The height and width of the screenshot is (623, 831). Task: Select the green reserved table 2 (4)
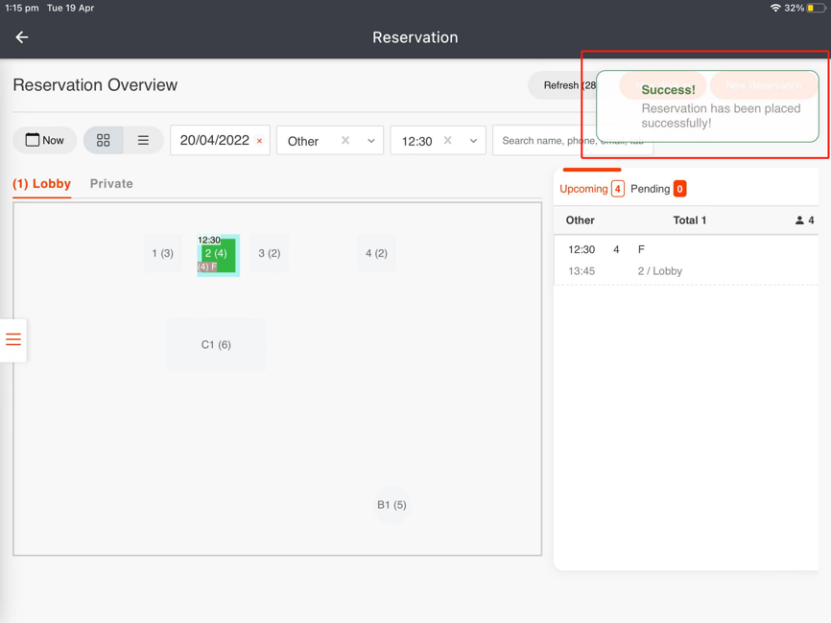point(216,254)
